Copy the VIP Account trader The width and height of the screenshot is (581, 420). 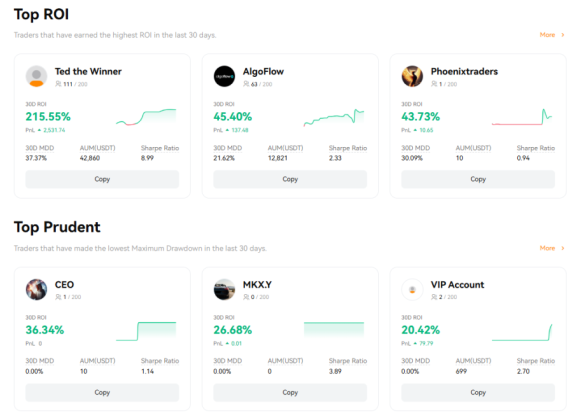pos(478,392)
